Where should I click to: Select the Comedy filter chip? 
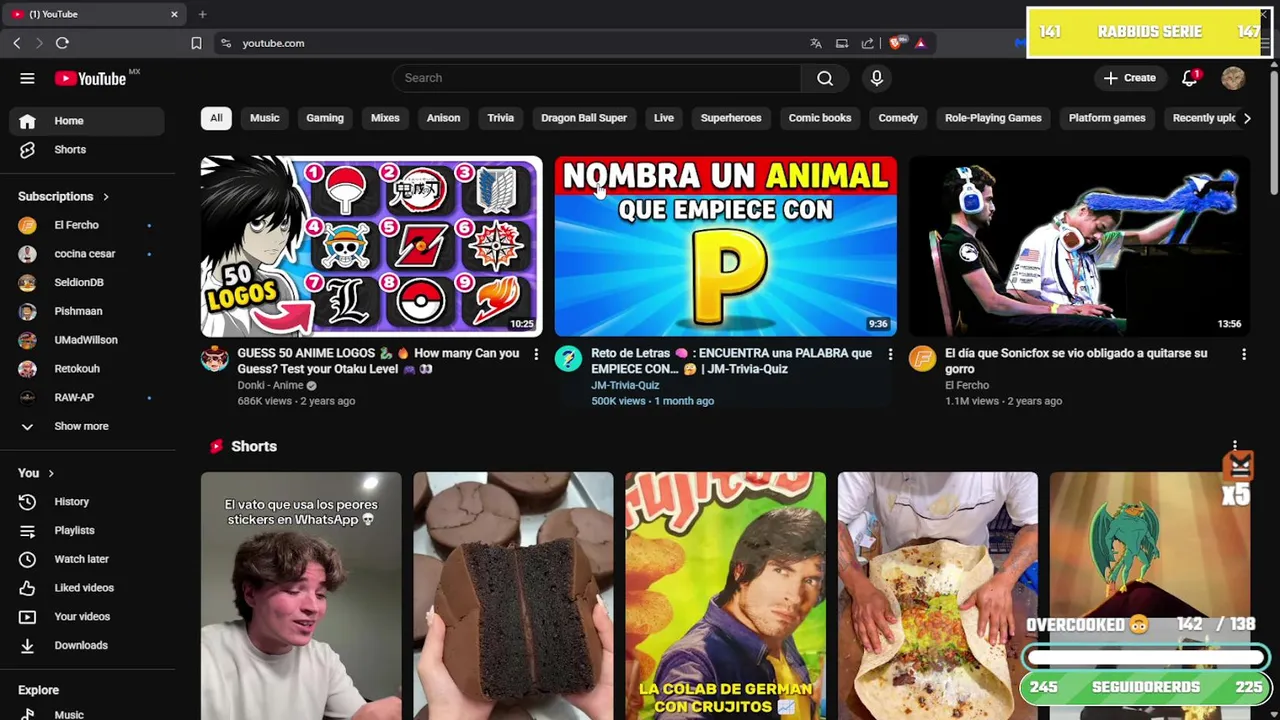(898, 118)
